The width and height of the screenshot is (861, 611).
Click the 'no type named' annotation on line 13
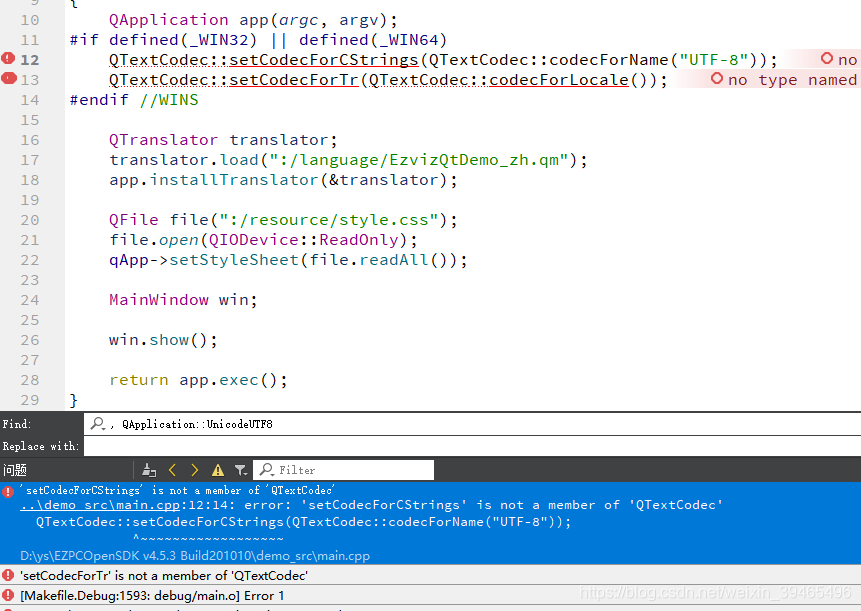tap(784, 80)
